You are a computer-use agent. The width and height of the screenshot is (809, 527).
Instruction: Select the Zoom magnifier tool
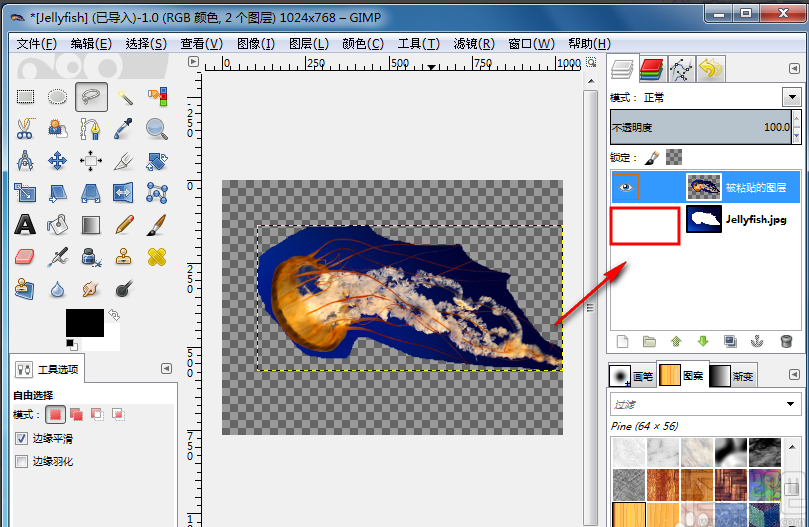[157, 129]
